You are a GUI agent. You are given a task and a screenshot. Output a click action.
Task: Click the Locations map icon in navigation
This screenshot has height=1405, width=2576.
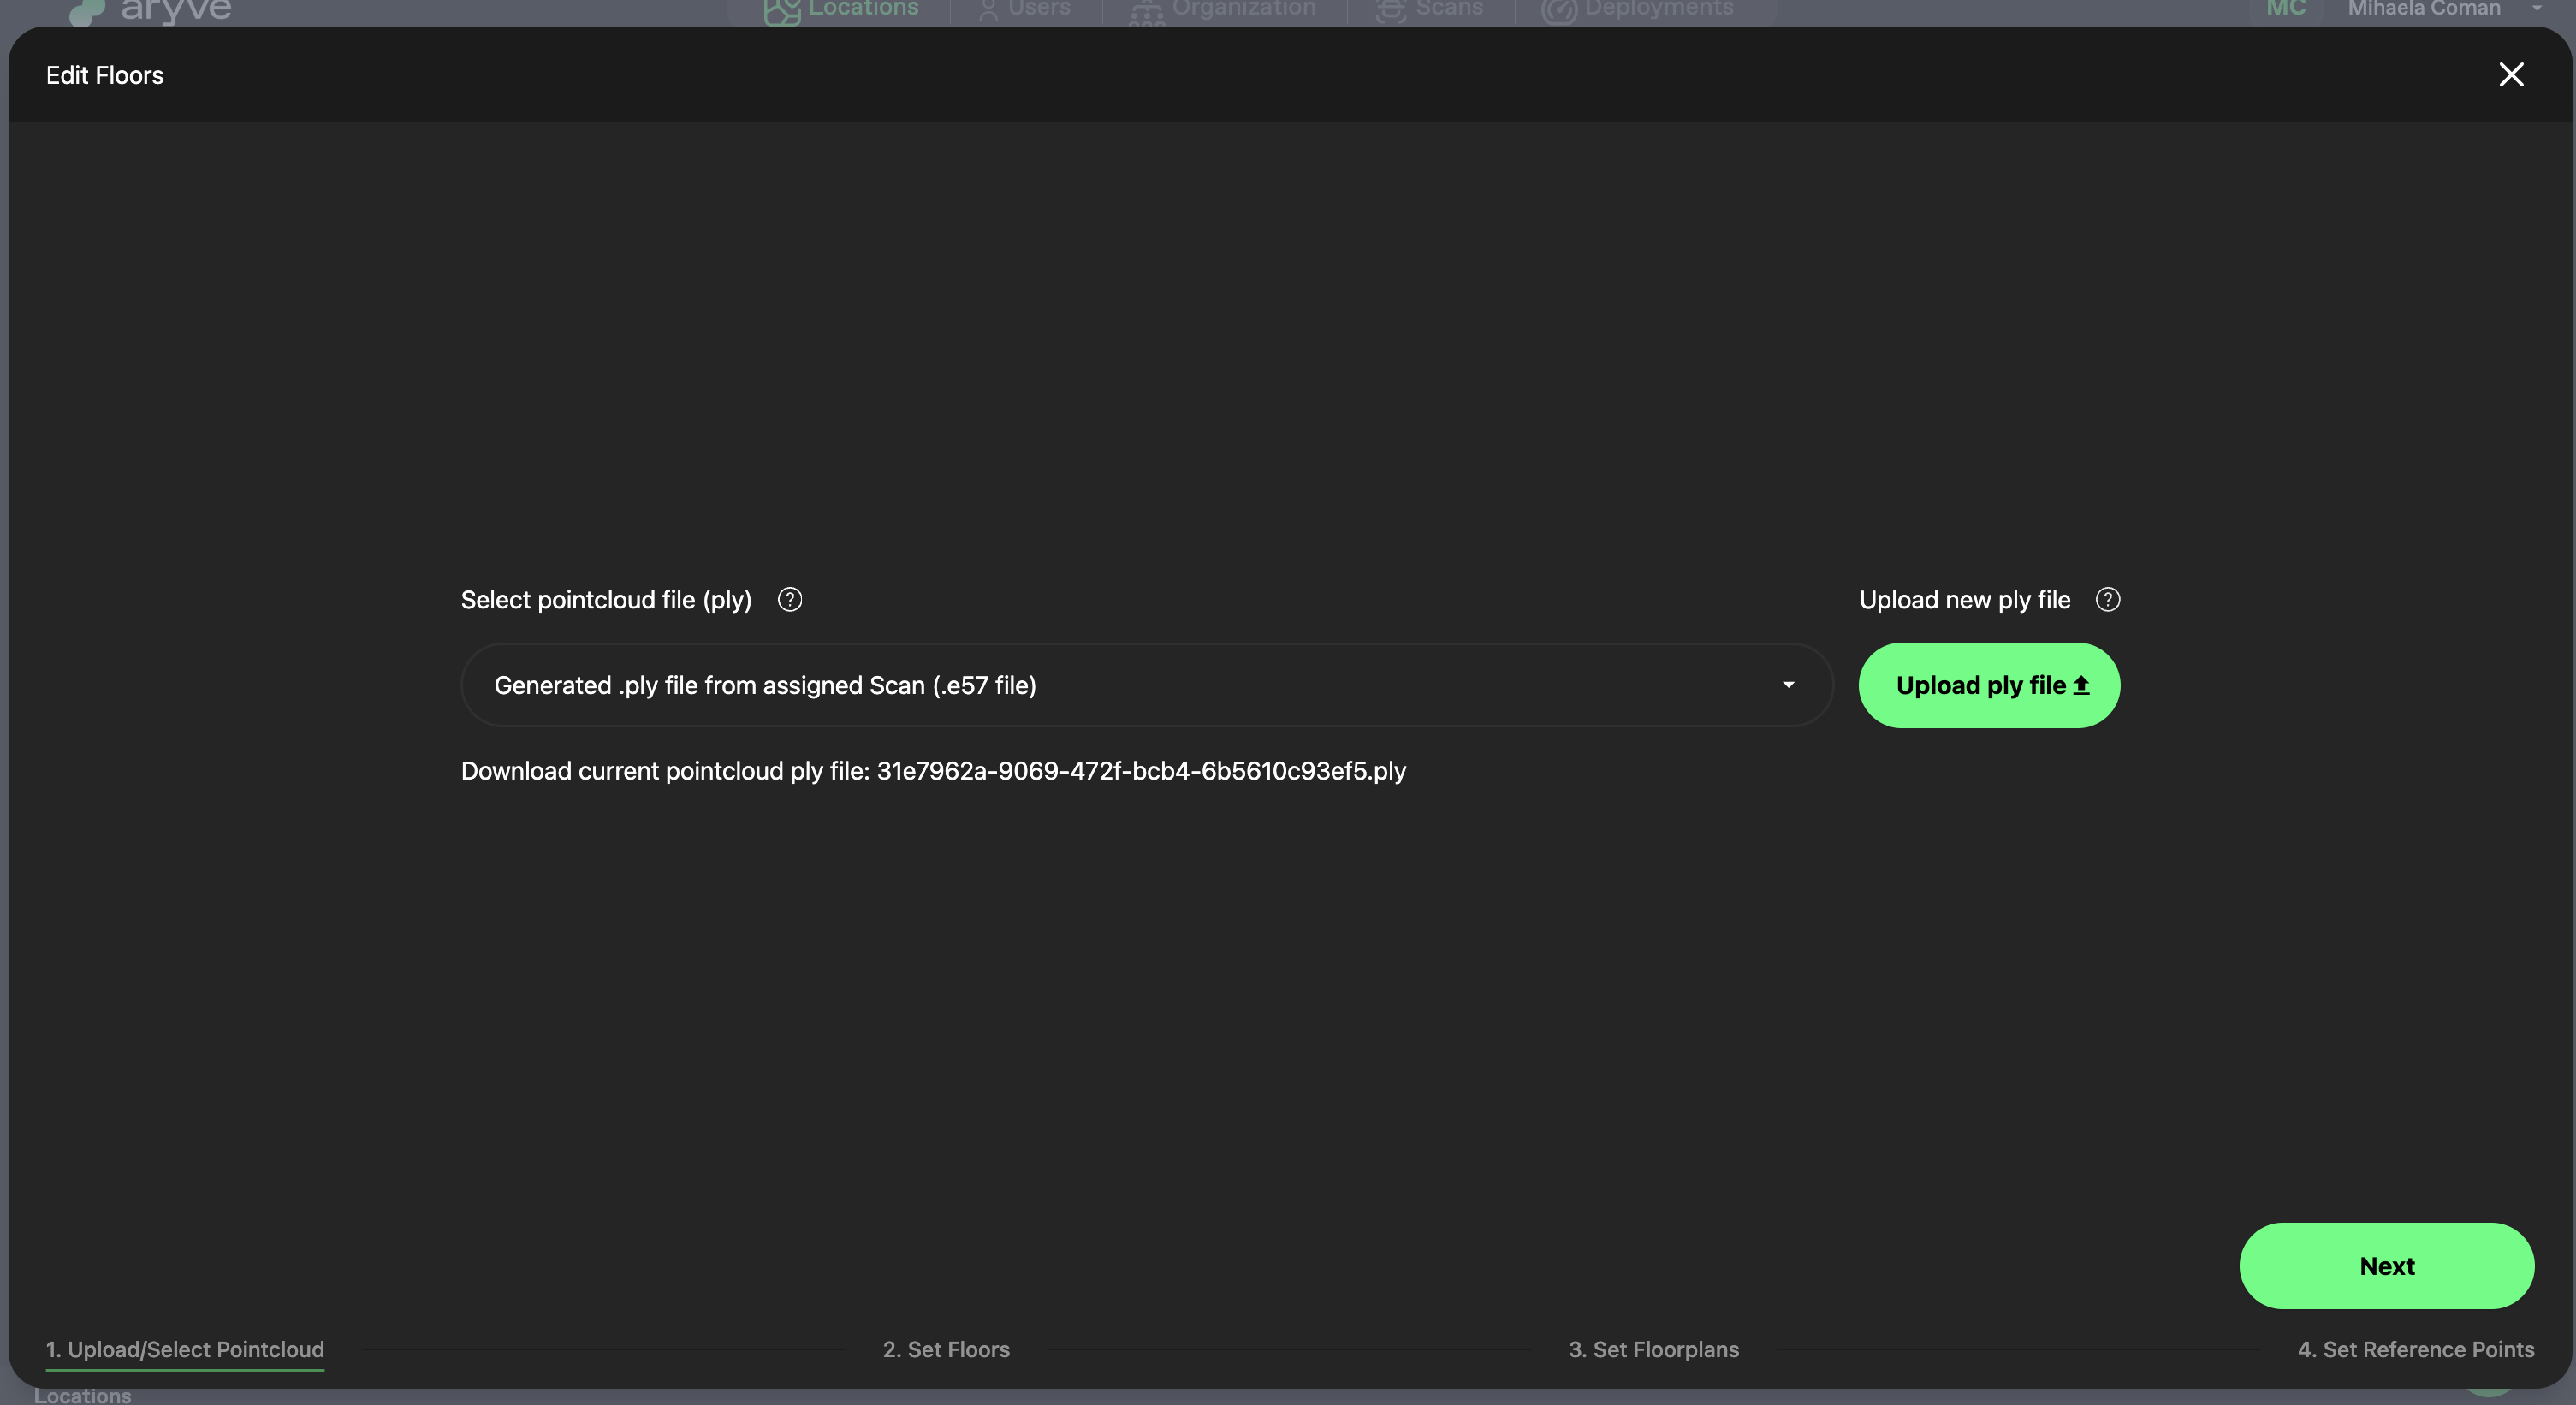pos(781,11)
